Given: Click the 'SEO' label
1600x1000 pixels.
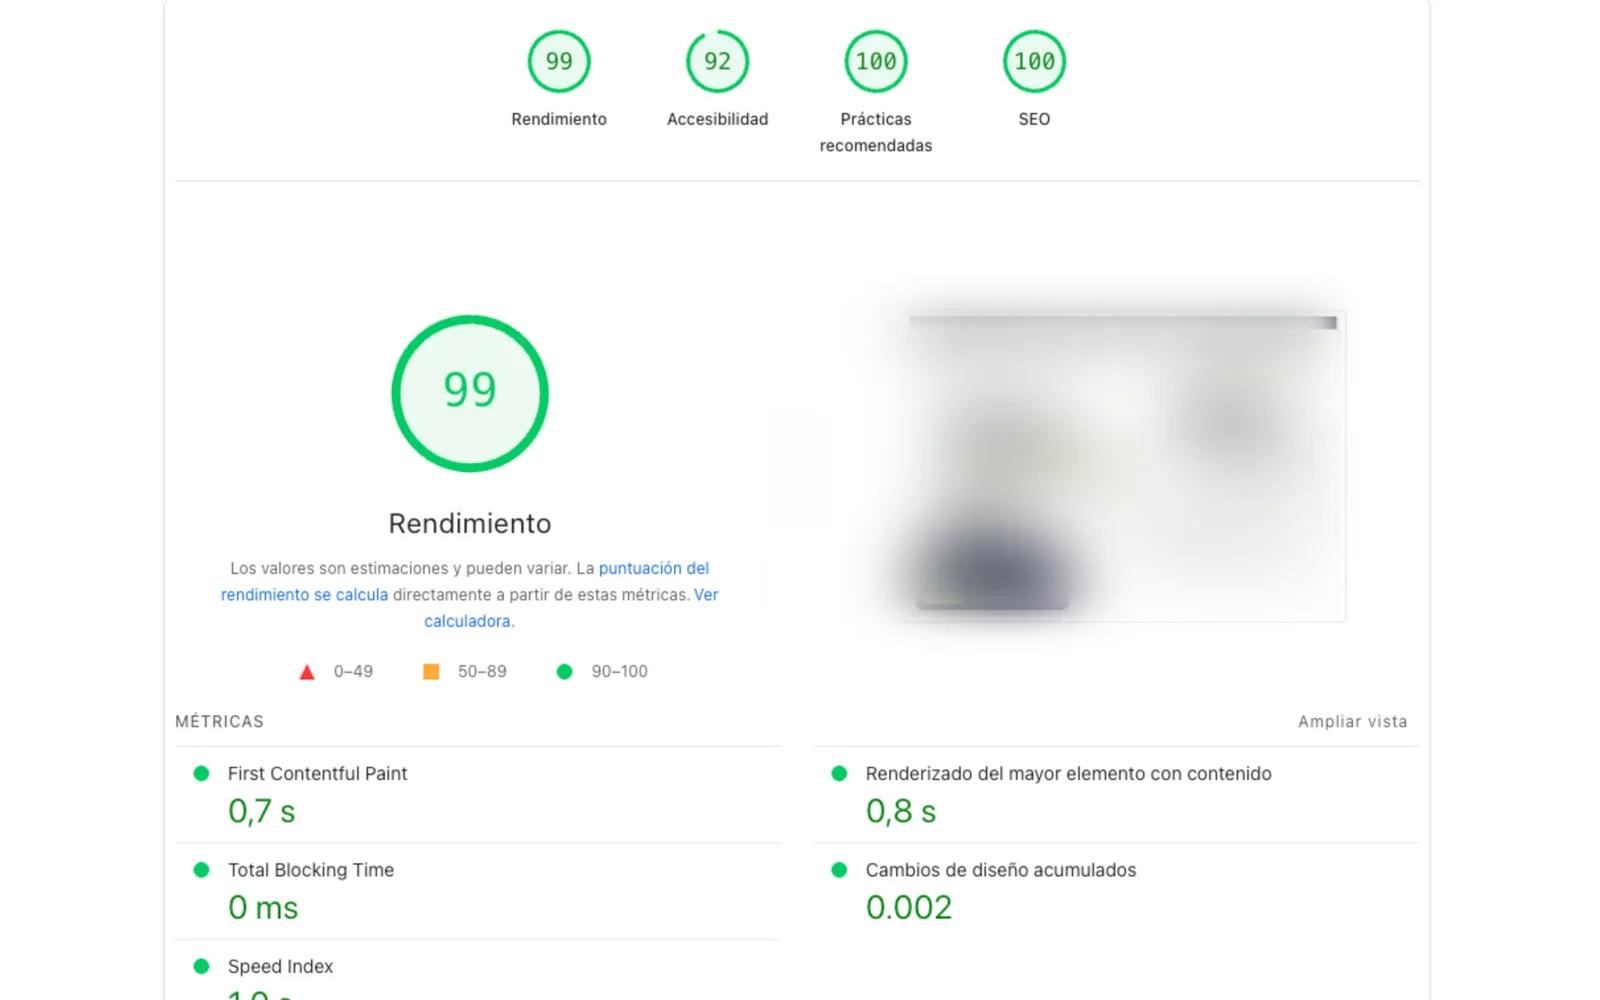Looking at the screenshot, I should 1034,119.
